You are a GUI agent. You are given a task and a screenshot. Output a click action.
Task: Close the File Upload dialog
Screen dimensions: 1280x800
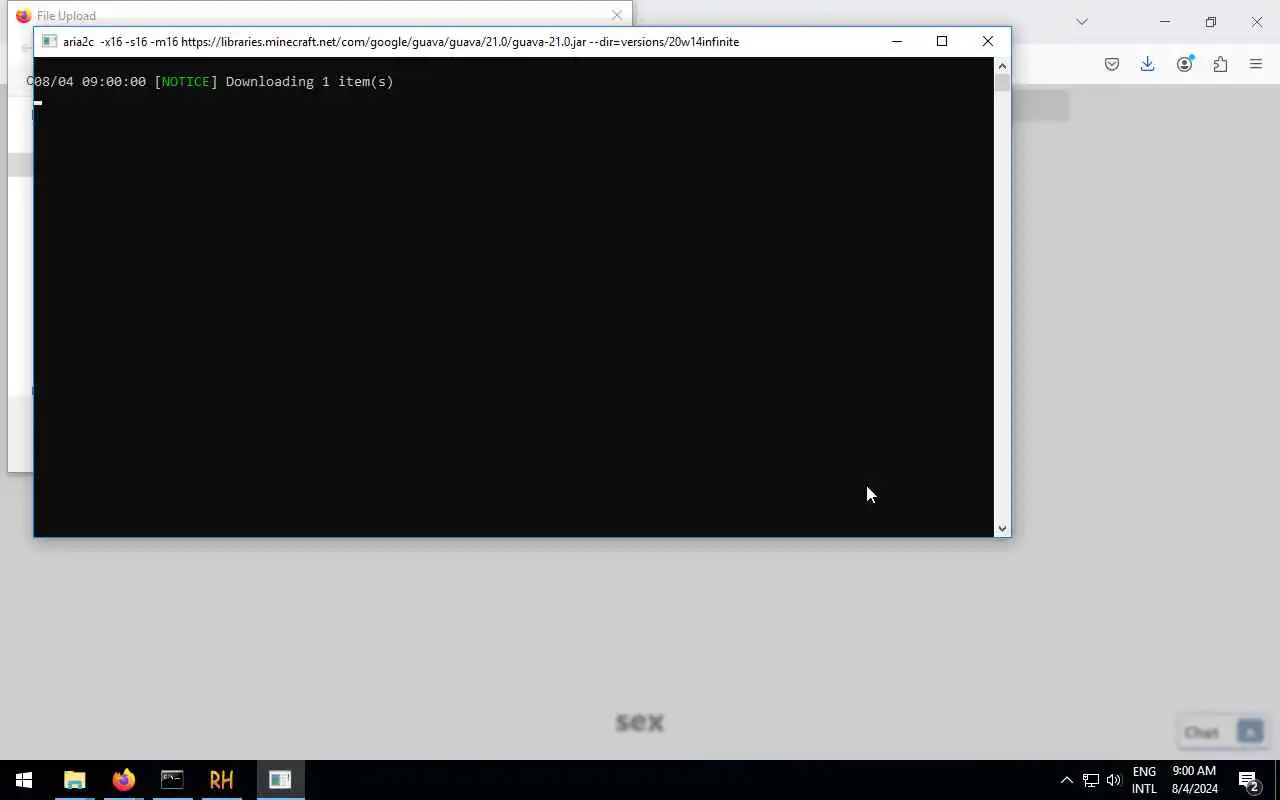(x=617, y=15)
